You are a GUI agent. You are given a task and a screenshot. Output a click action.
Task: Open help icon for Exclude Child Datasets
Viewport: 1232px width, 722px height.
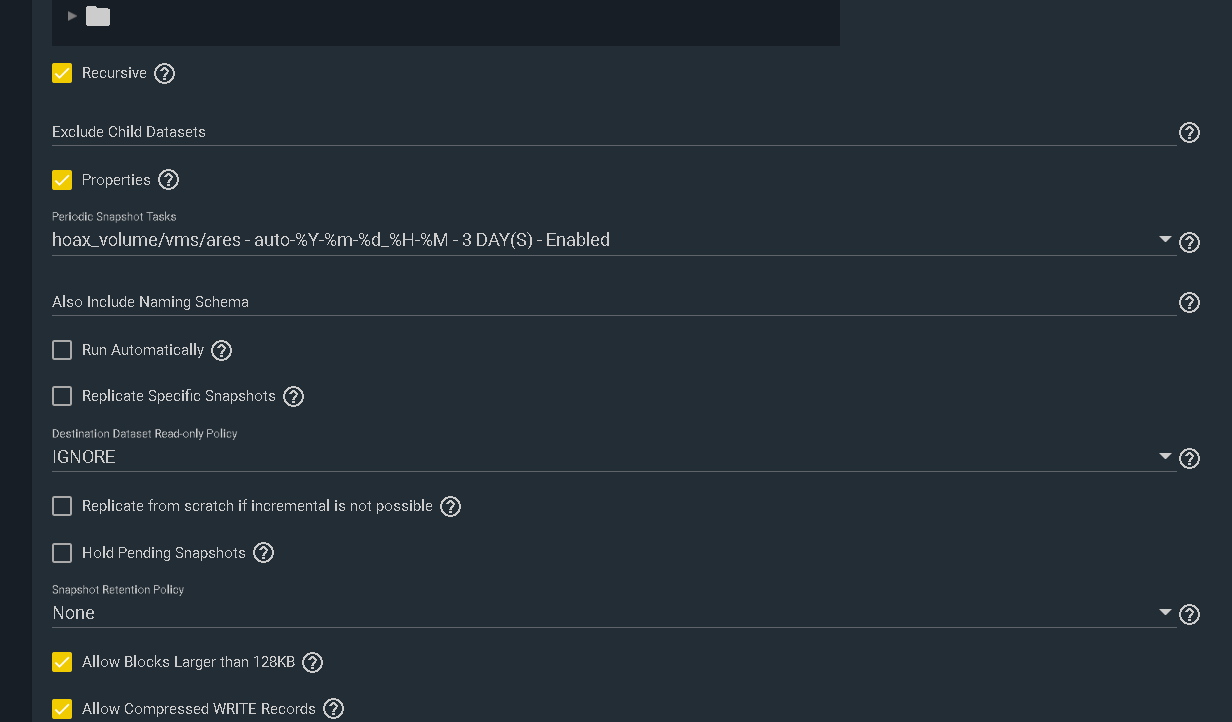point(1189,132)
